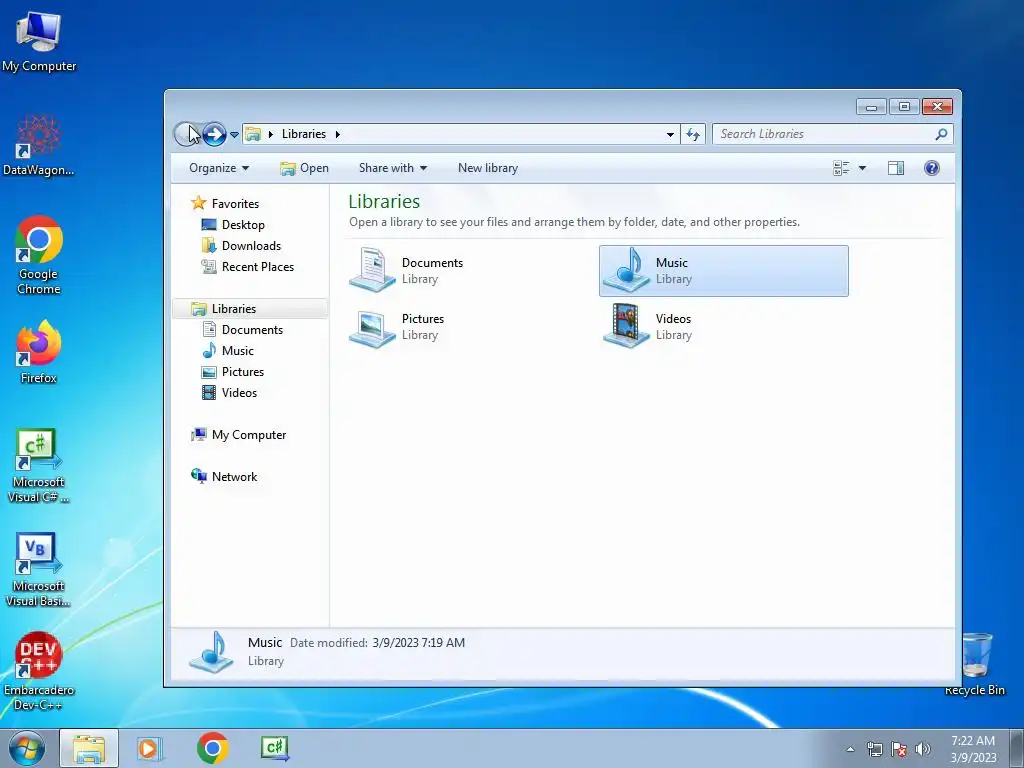Click the Firefox desktop shortcut
Screen dimensions: 1024x768
point(39,353)
